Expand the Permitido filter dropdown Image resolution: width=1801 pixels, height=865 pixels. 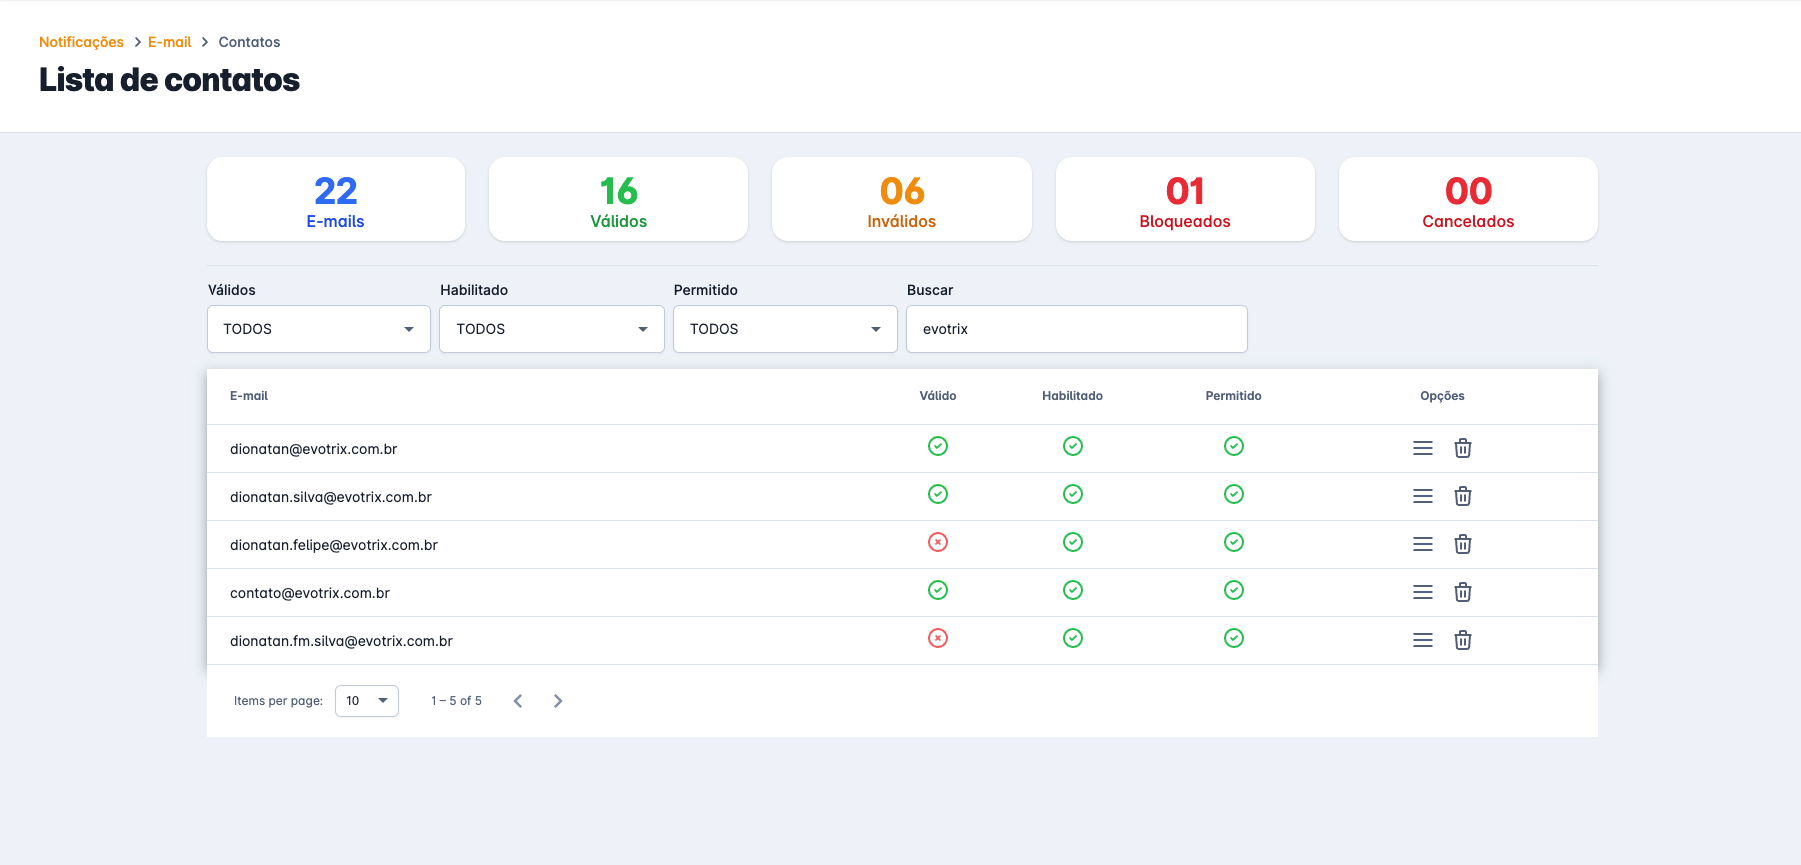[785, 329]
